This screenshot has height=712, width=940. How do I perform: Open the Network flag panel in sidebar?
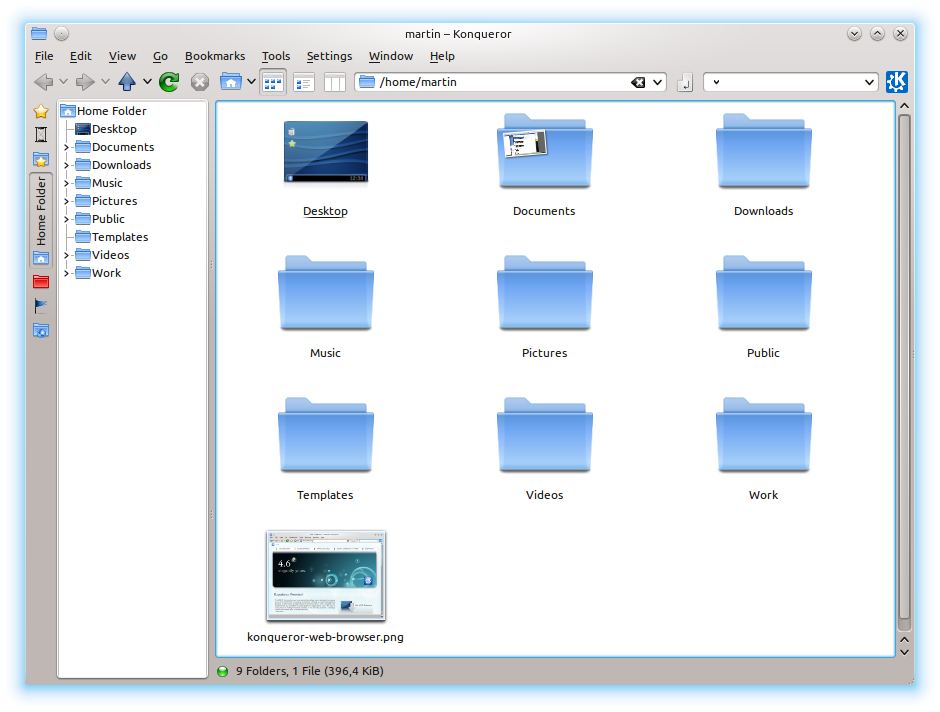click(x=40, y=306)
